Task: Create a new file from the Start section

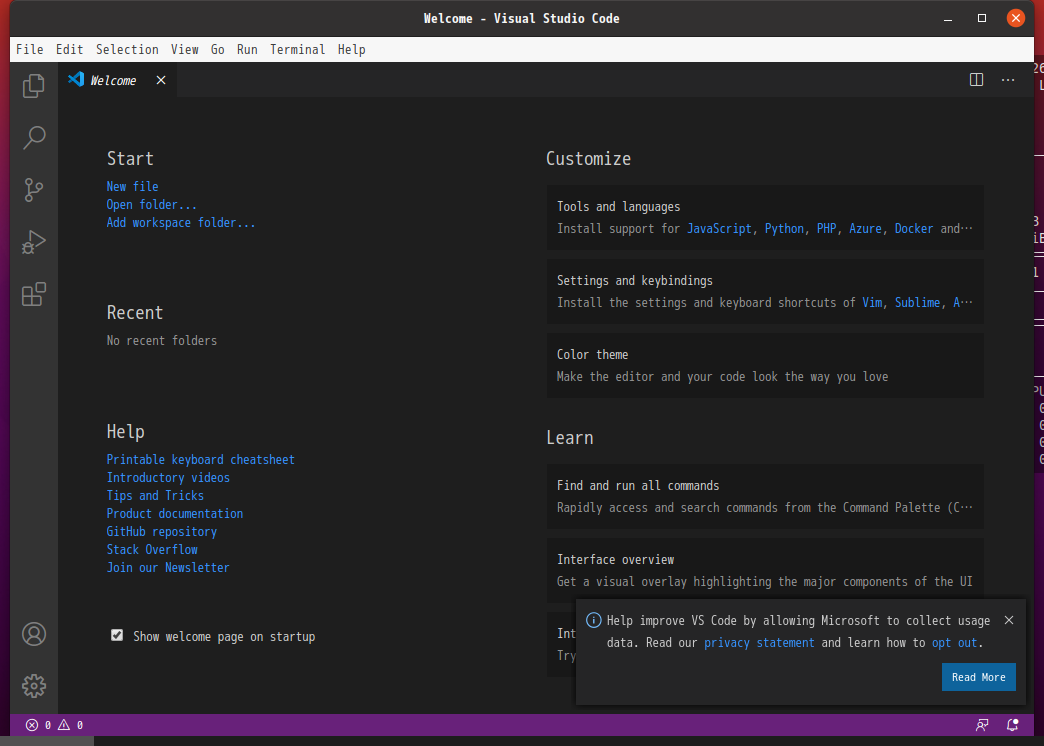Action: 132,186
